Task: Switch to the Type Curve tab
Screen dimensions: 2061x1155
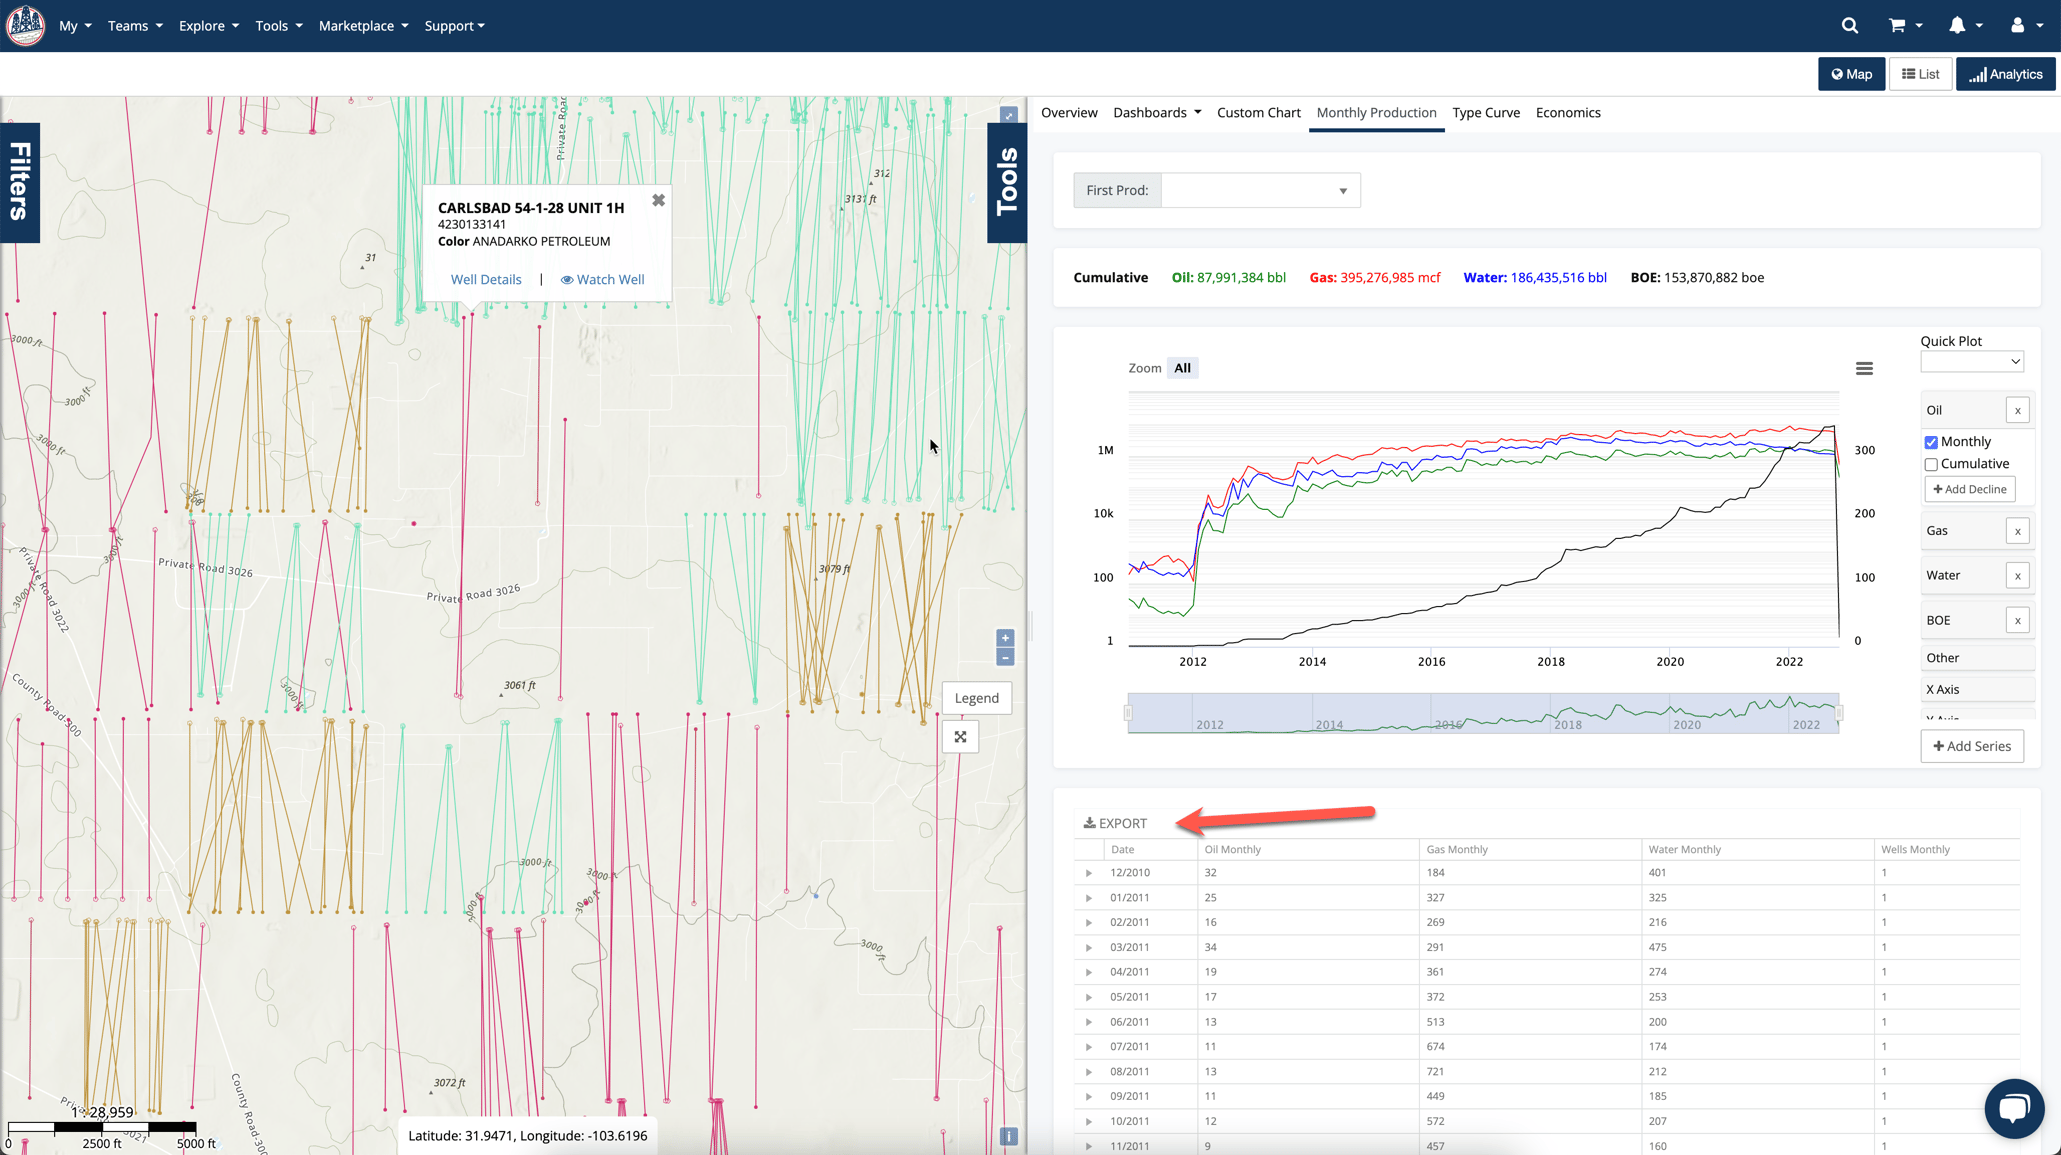Action: (1485, 113)
